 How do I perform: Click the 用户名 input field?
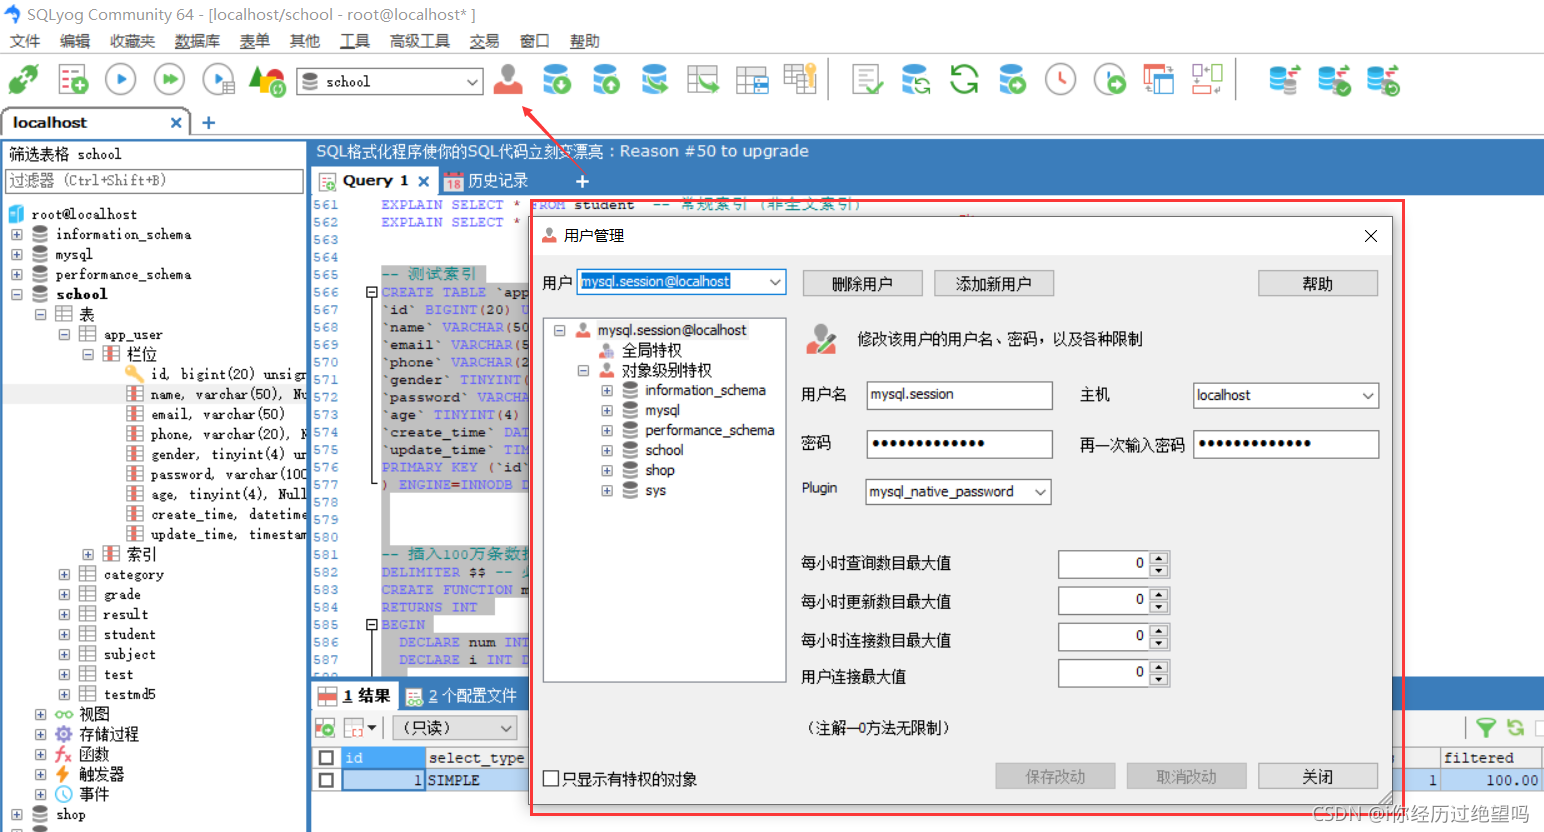point(959,395)
